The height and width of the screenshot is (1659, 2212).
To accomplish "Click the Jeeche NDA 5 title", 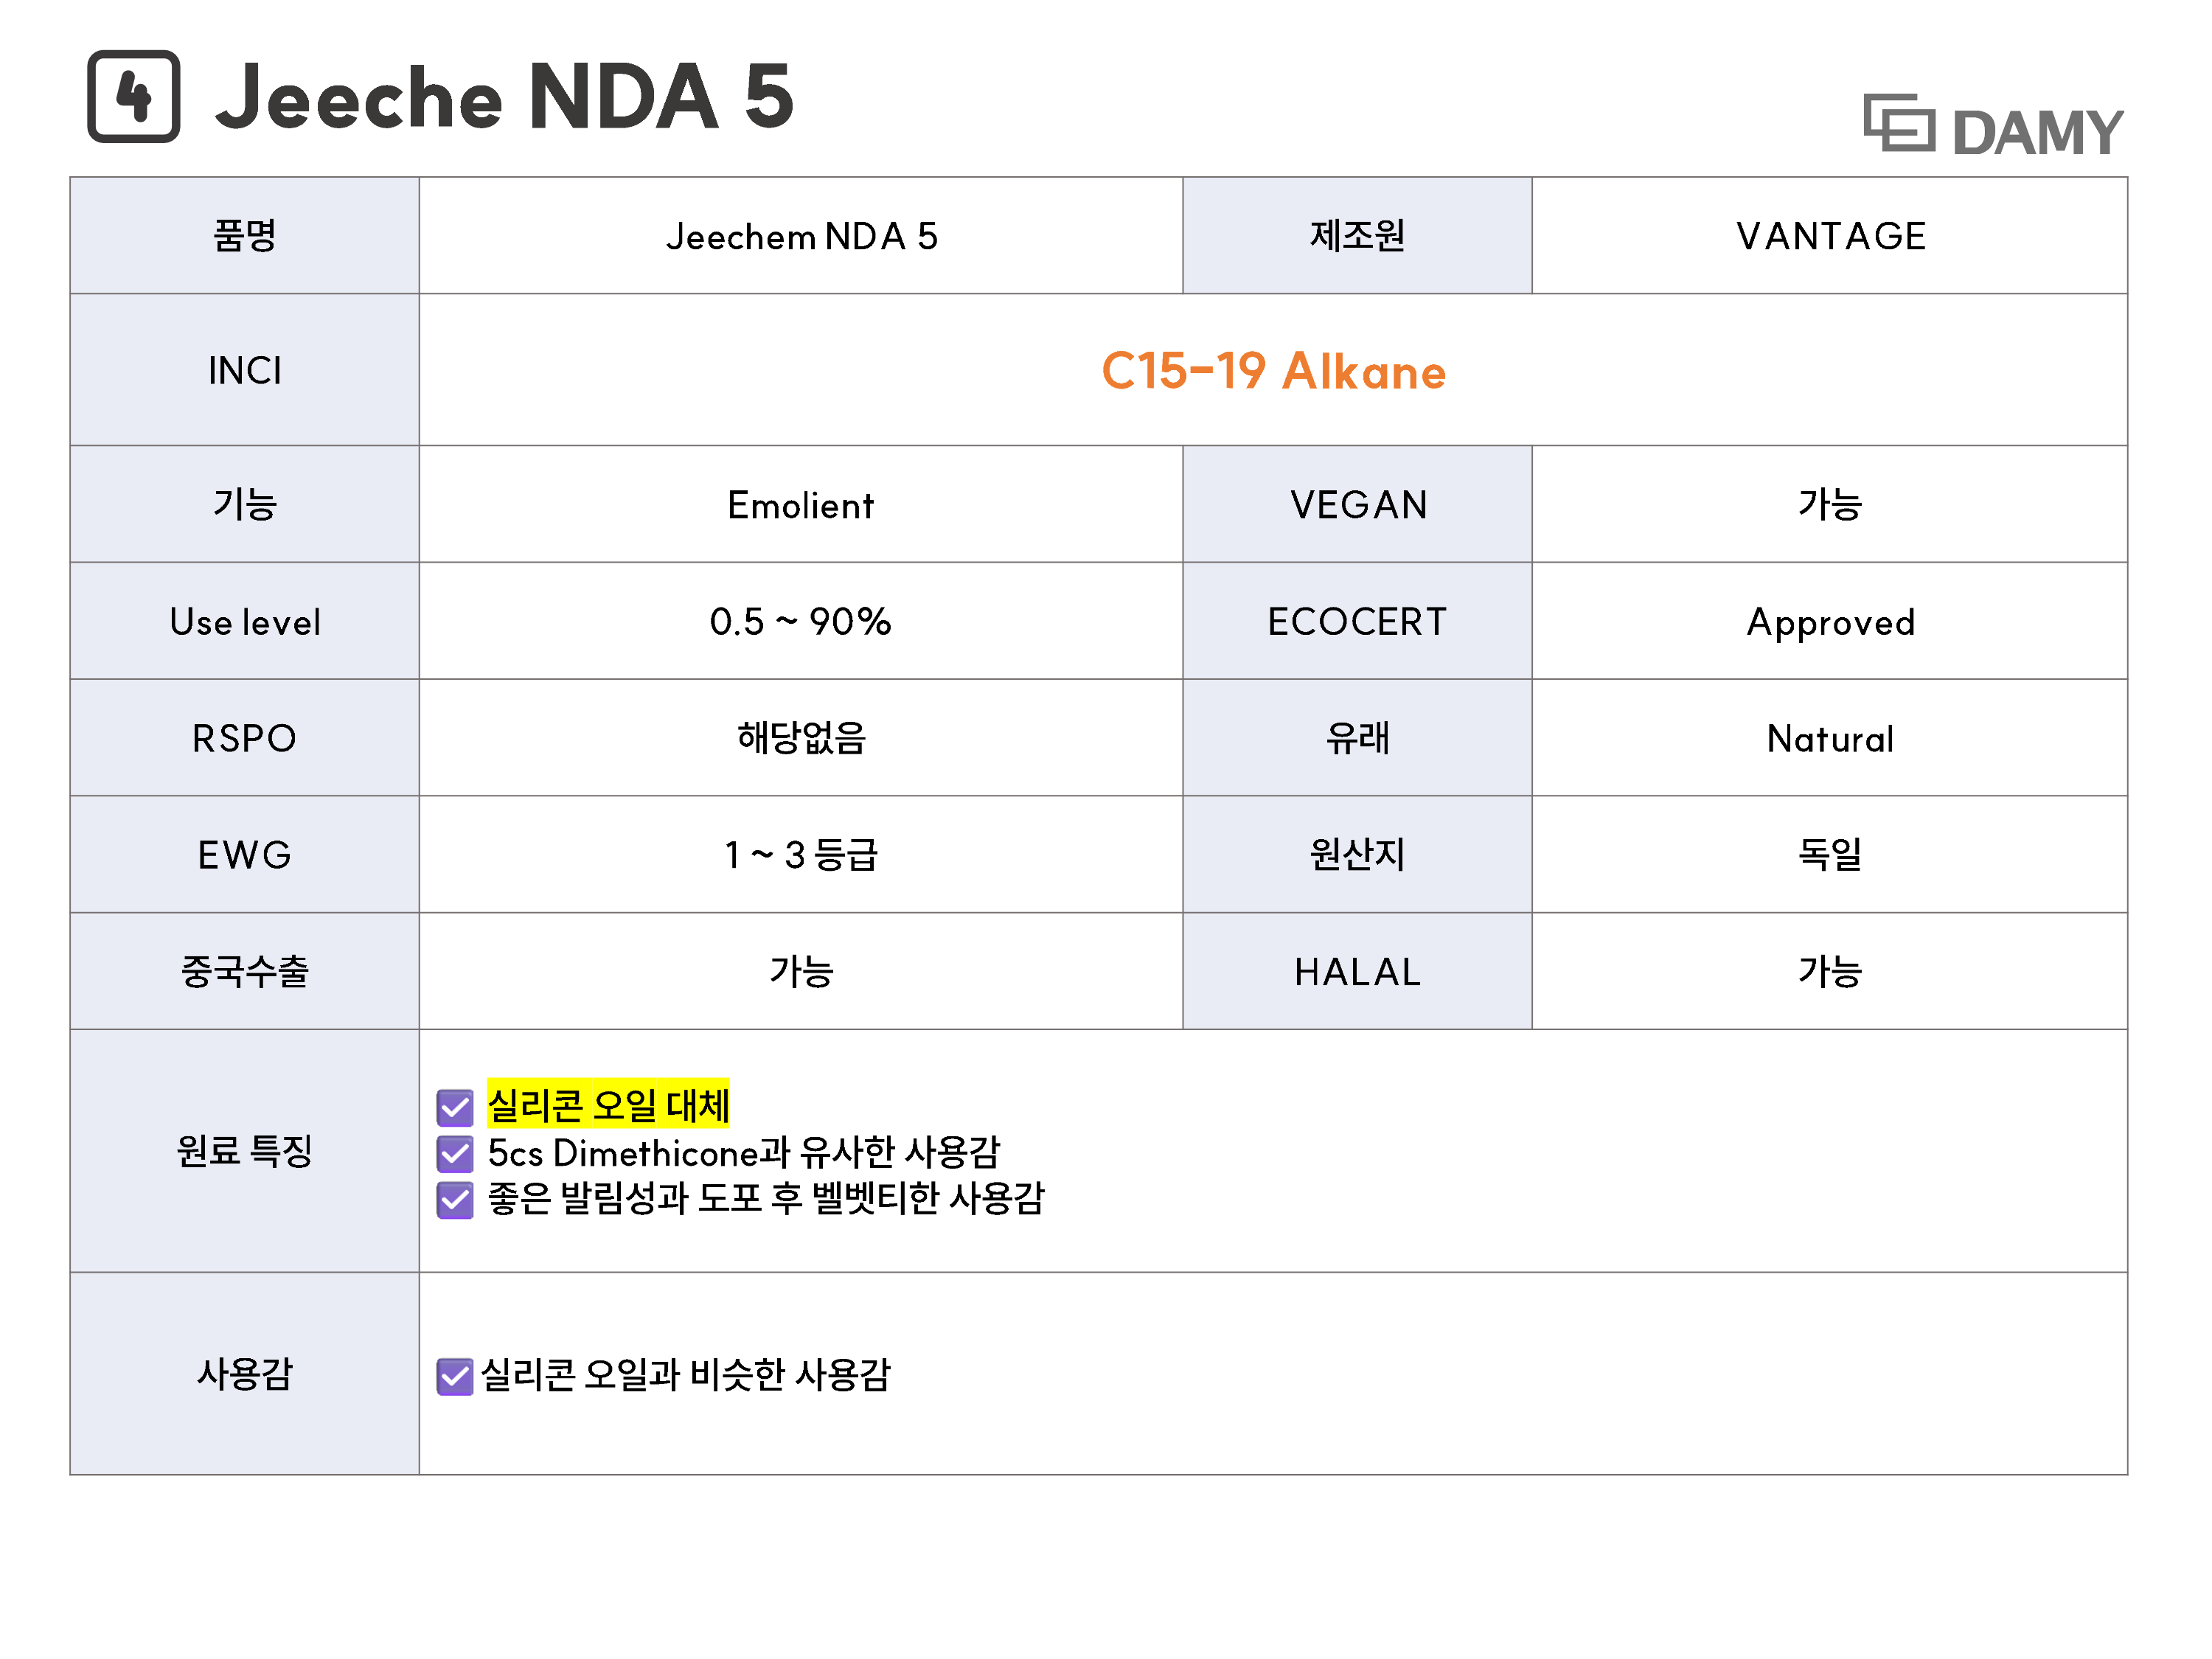I will point(504,97).
